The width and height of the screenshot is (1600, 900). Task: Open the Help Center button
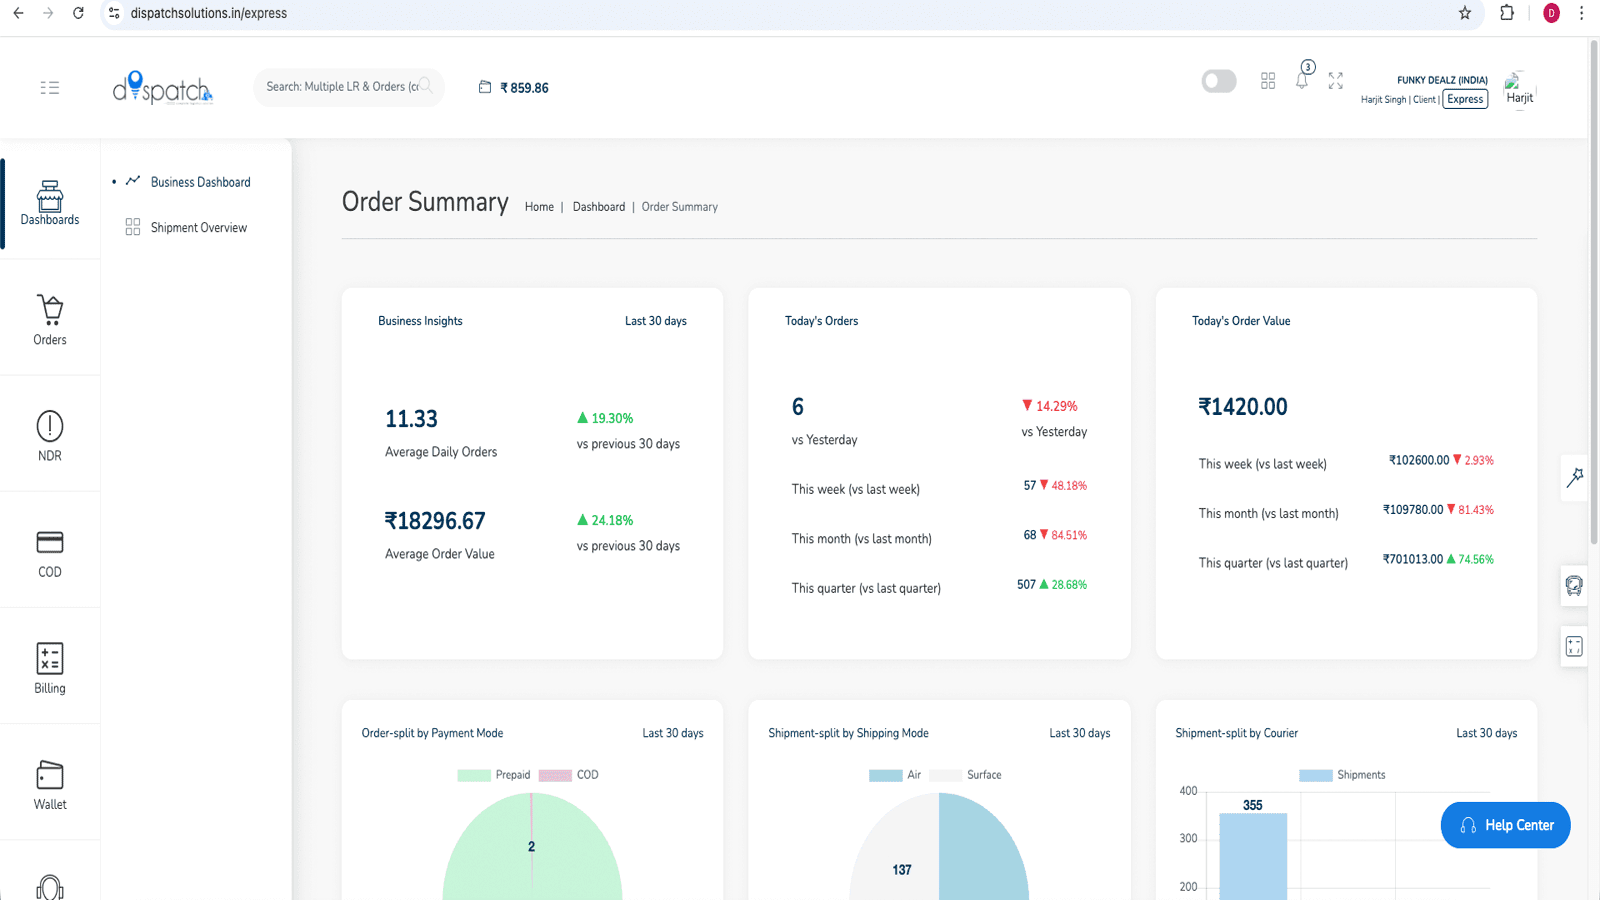click(x=1505, y=825)
